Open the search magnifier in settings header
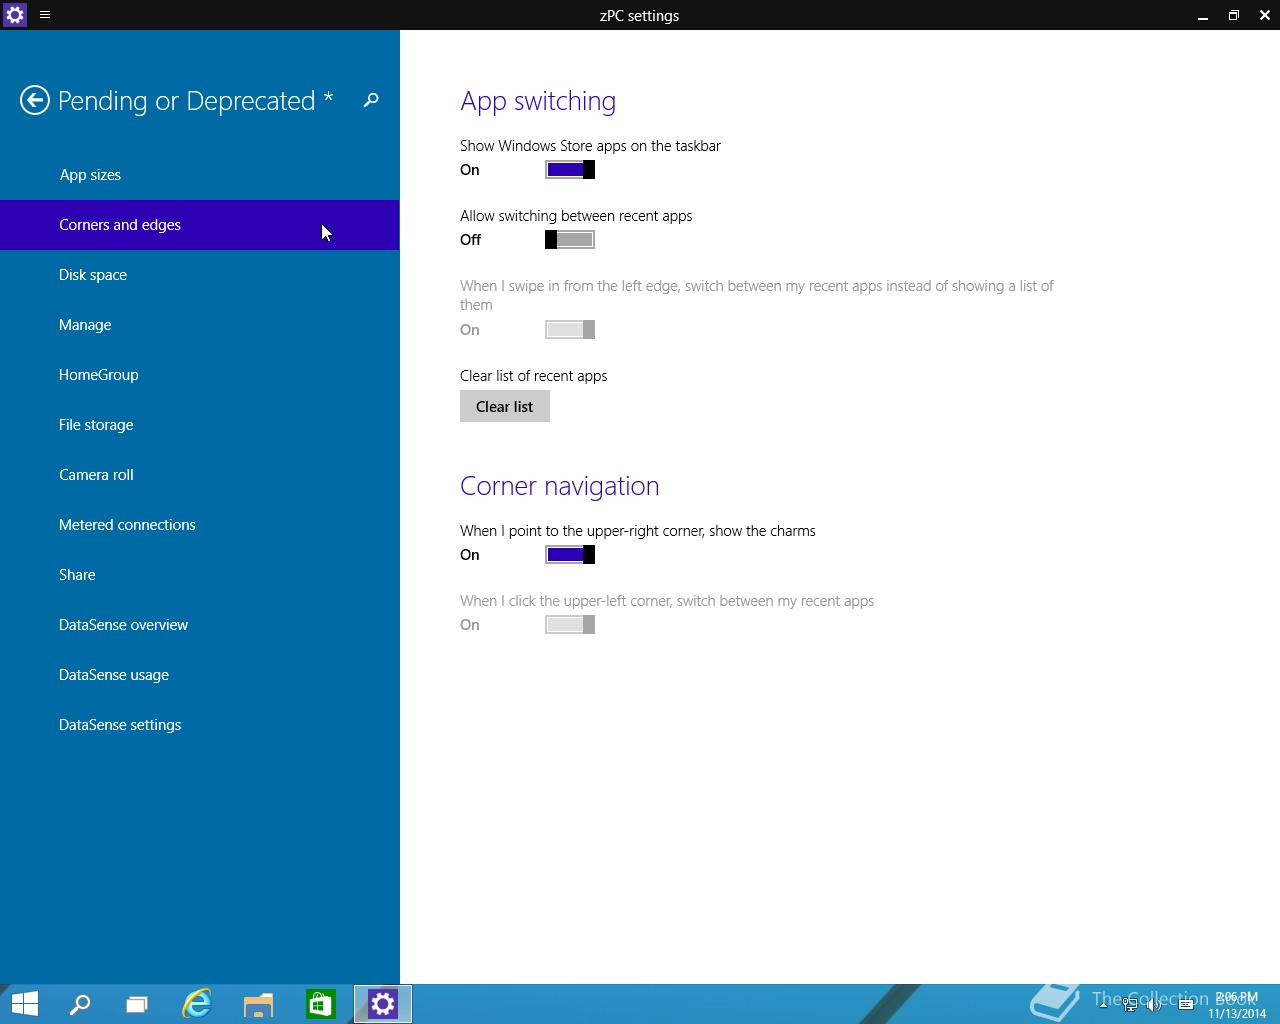Viewport: 1280px width, 1024px height. [371, 100]
